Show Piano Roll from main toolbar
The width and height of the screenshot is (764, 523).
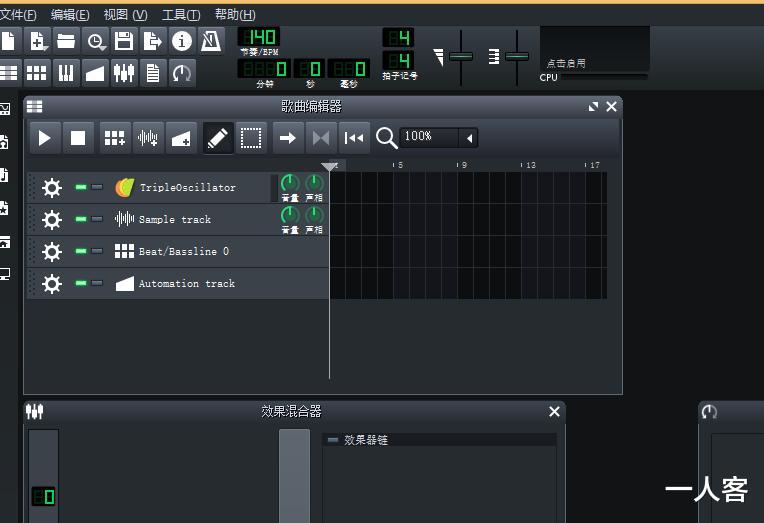pos(66,73)
